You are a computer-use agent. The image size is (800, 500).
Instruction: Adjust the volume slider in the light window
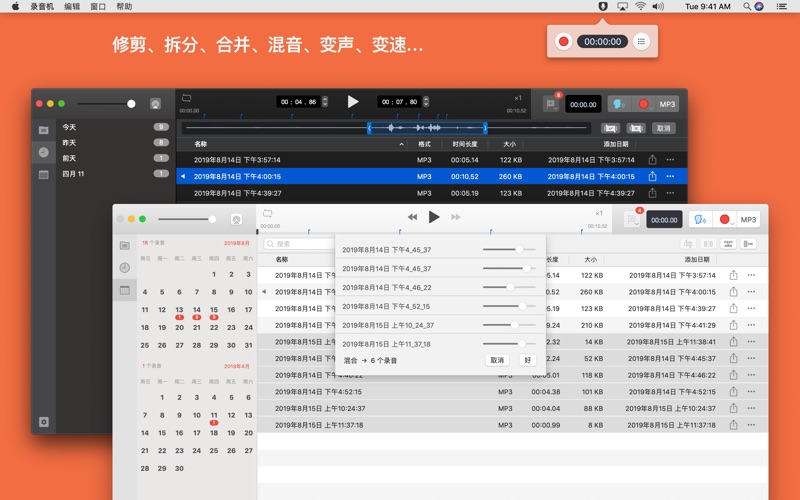(x=187, y=219)
